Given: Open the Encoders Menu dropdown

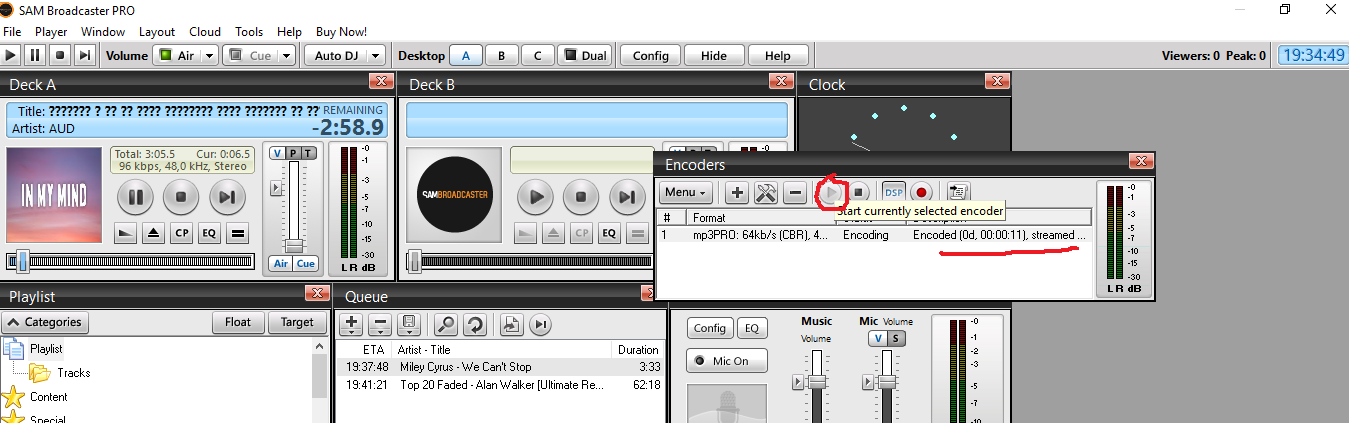Looking at the screenshot, I should tap(686, 192).
